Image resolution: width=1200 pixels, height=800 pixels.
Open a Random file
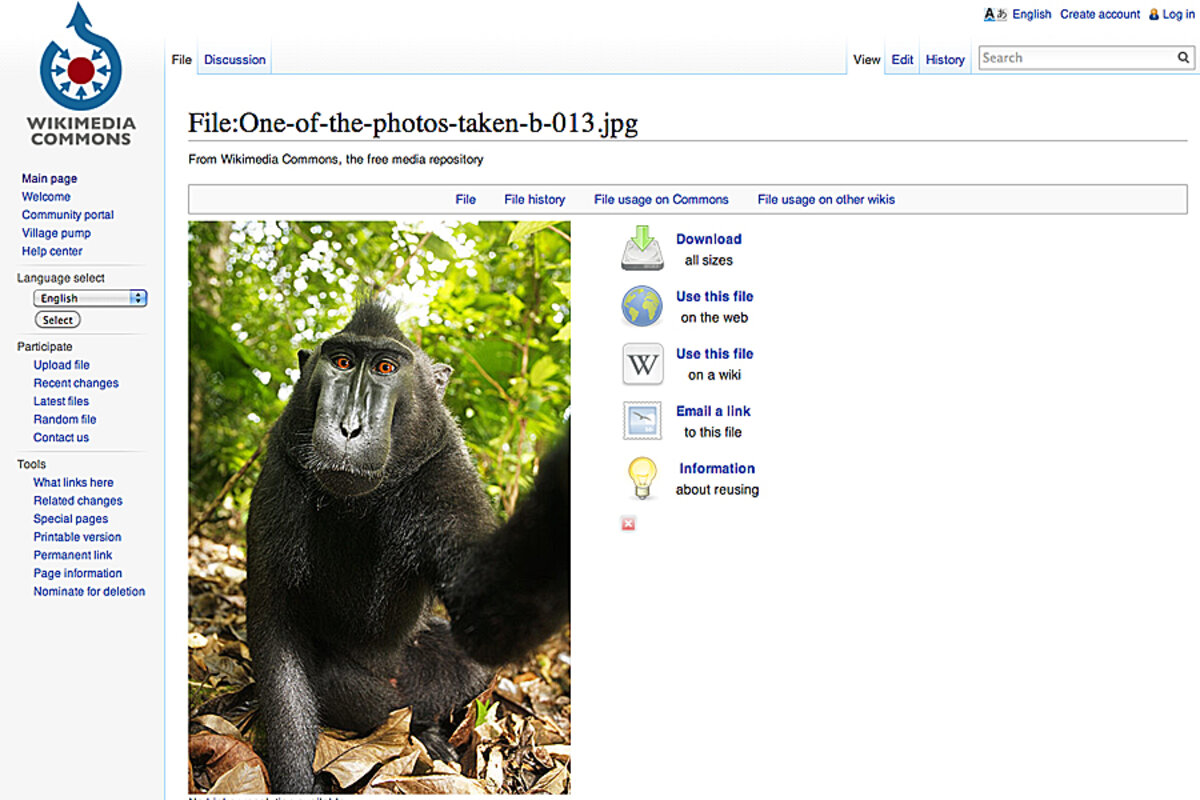(x=65, y=419)
